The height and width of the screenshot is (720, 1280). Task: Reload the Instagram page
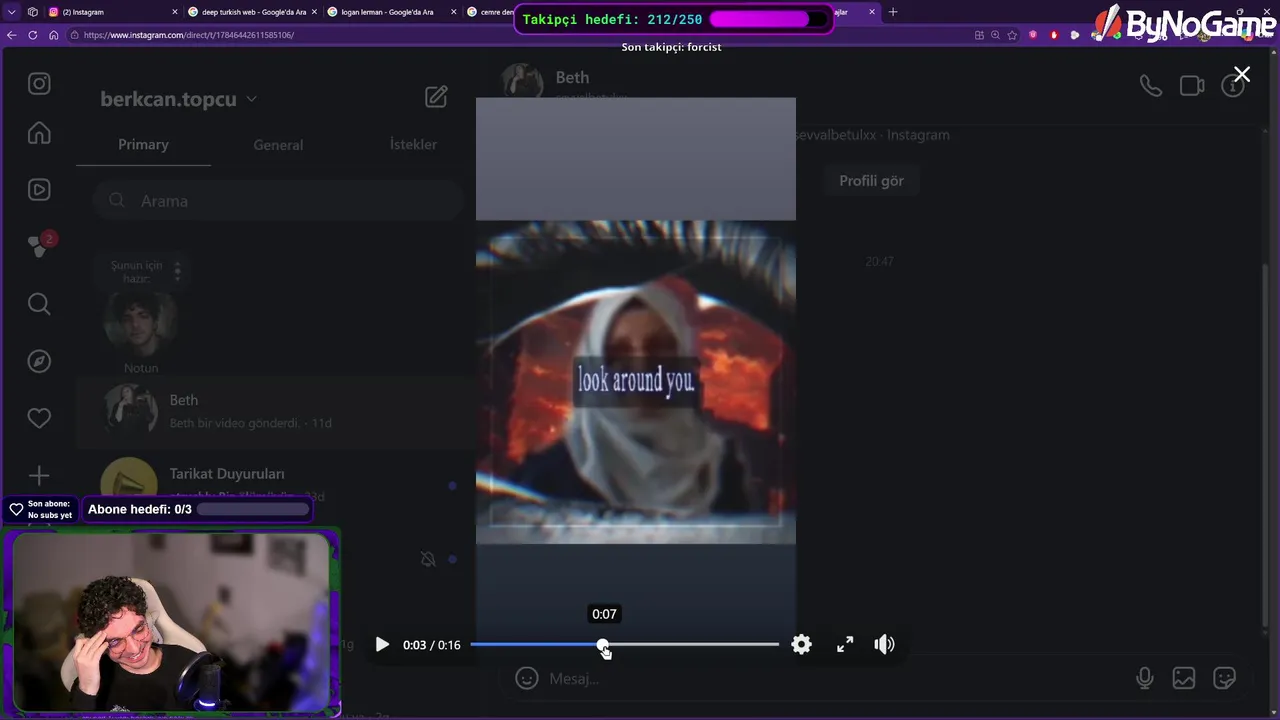click(33, 35)
